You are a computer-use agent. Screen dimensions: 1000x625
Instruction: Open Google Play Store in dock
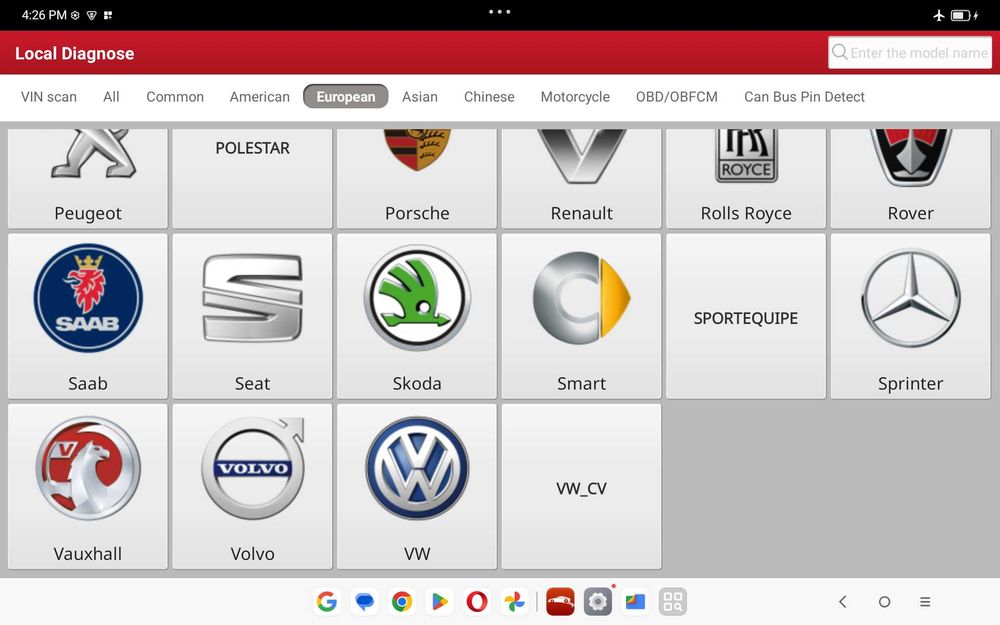(x=439, y=601)
